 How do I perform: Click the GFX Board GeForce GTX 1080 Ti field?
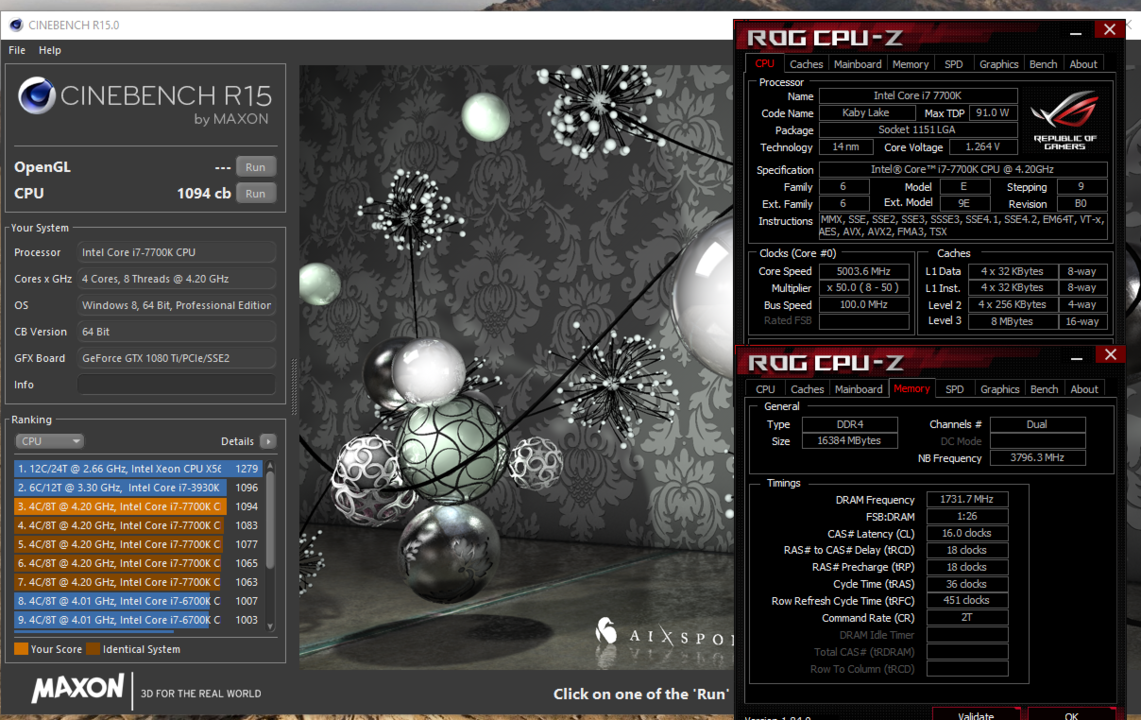click(176, 358)
